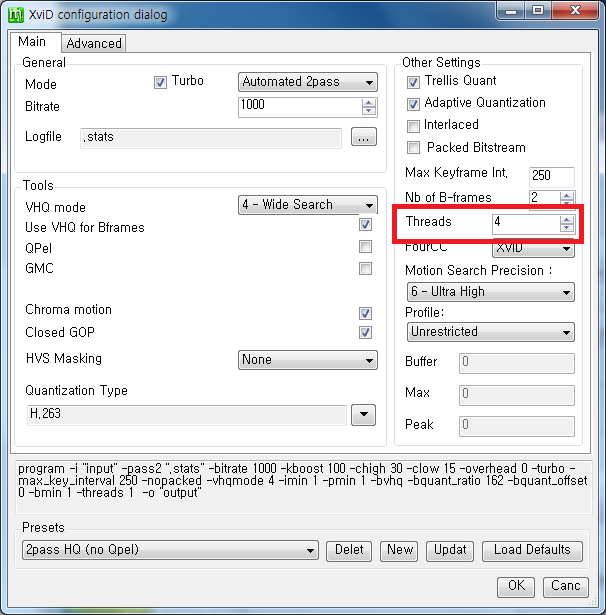Decrease Threads with the down arrow
This screenshot has width=606, height=615.
pos(566,228)
